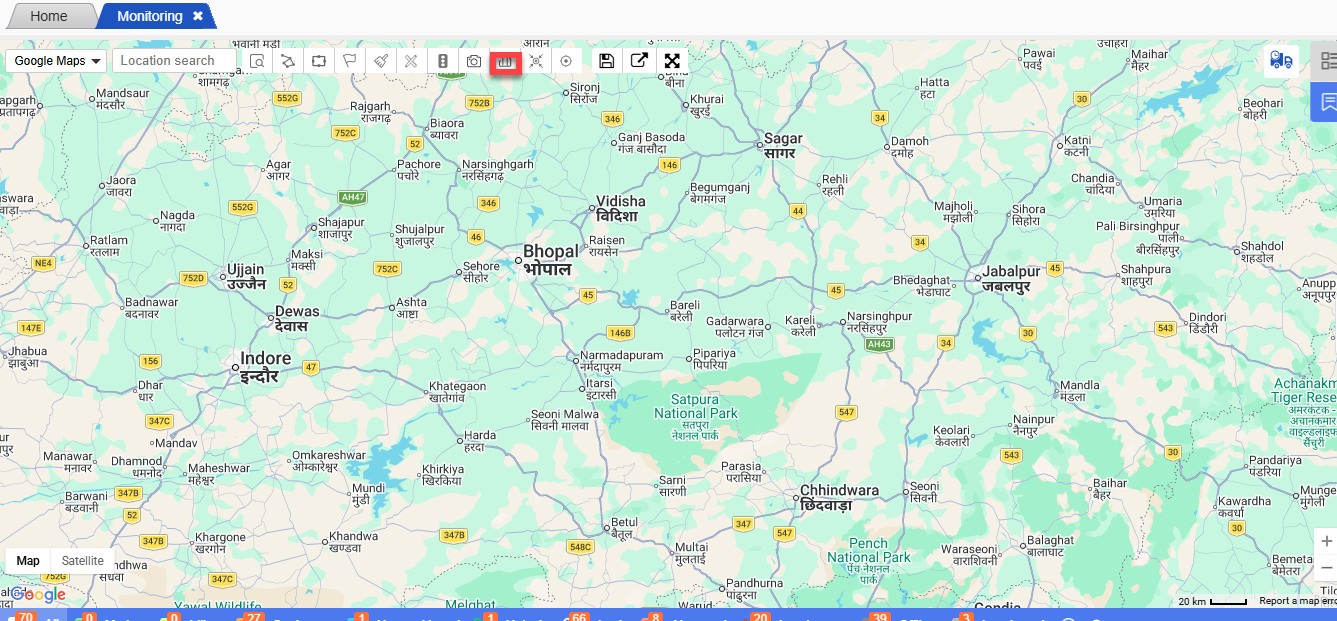Viewport: 1337px width, 621px height.
Task: Toggle fullscreen map view
Action: 672,61
